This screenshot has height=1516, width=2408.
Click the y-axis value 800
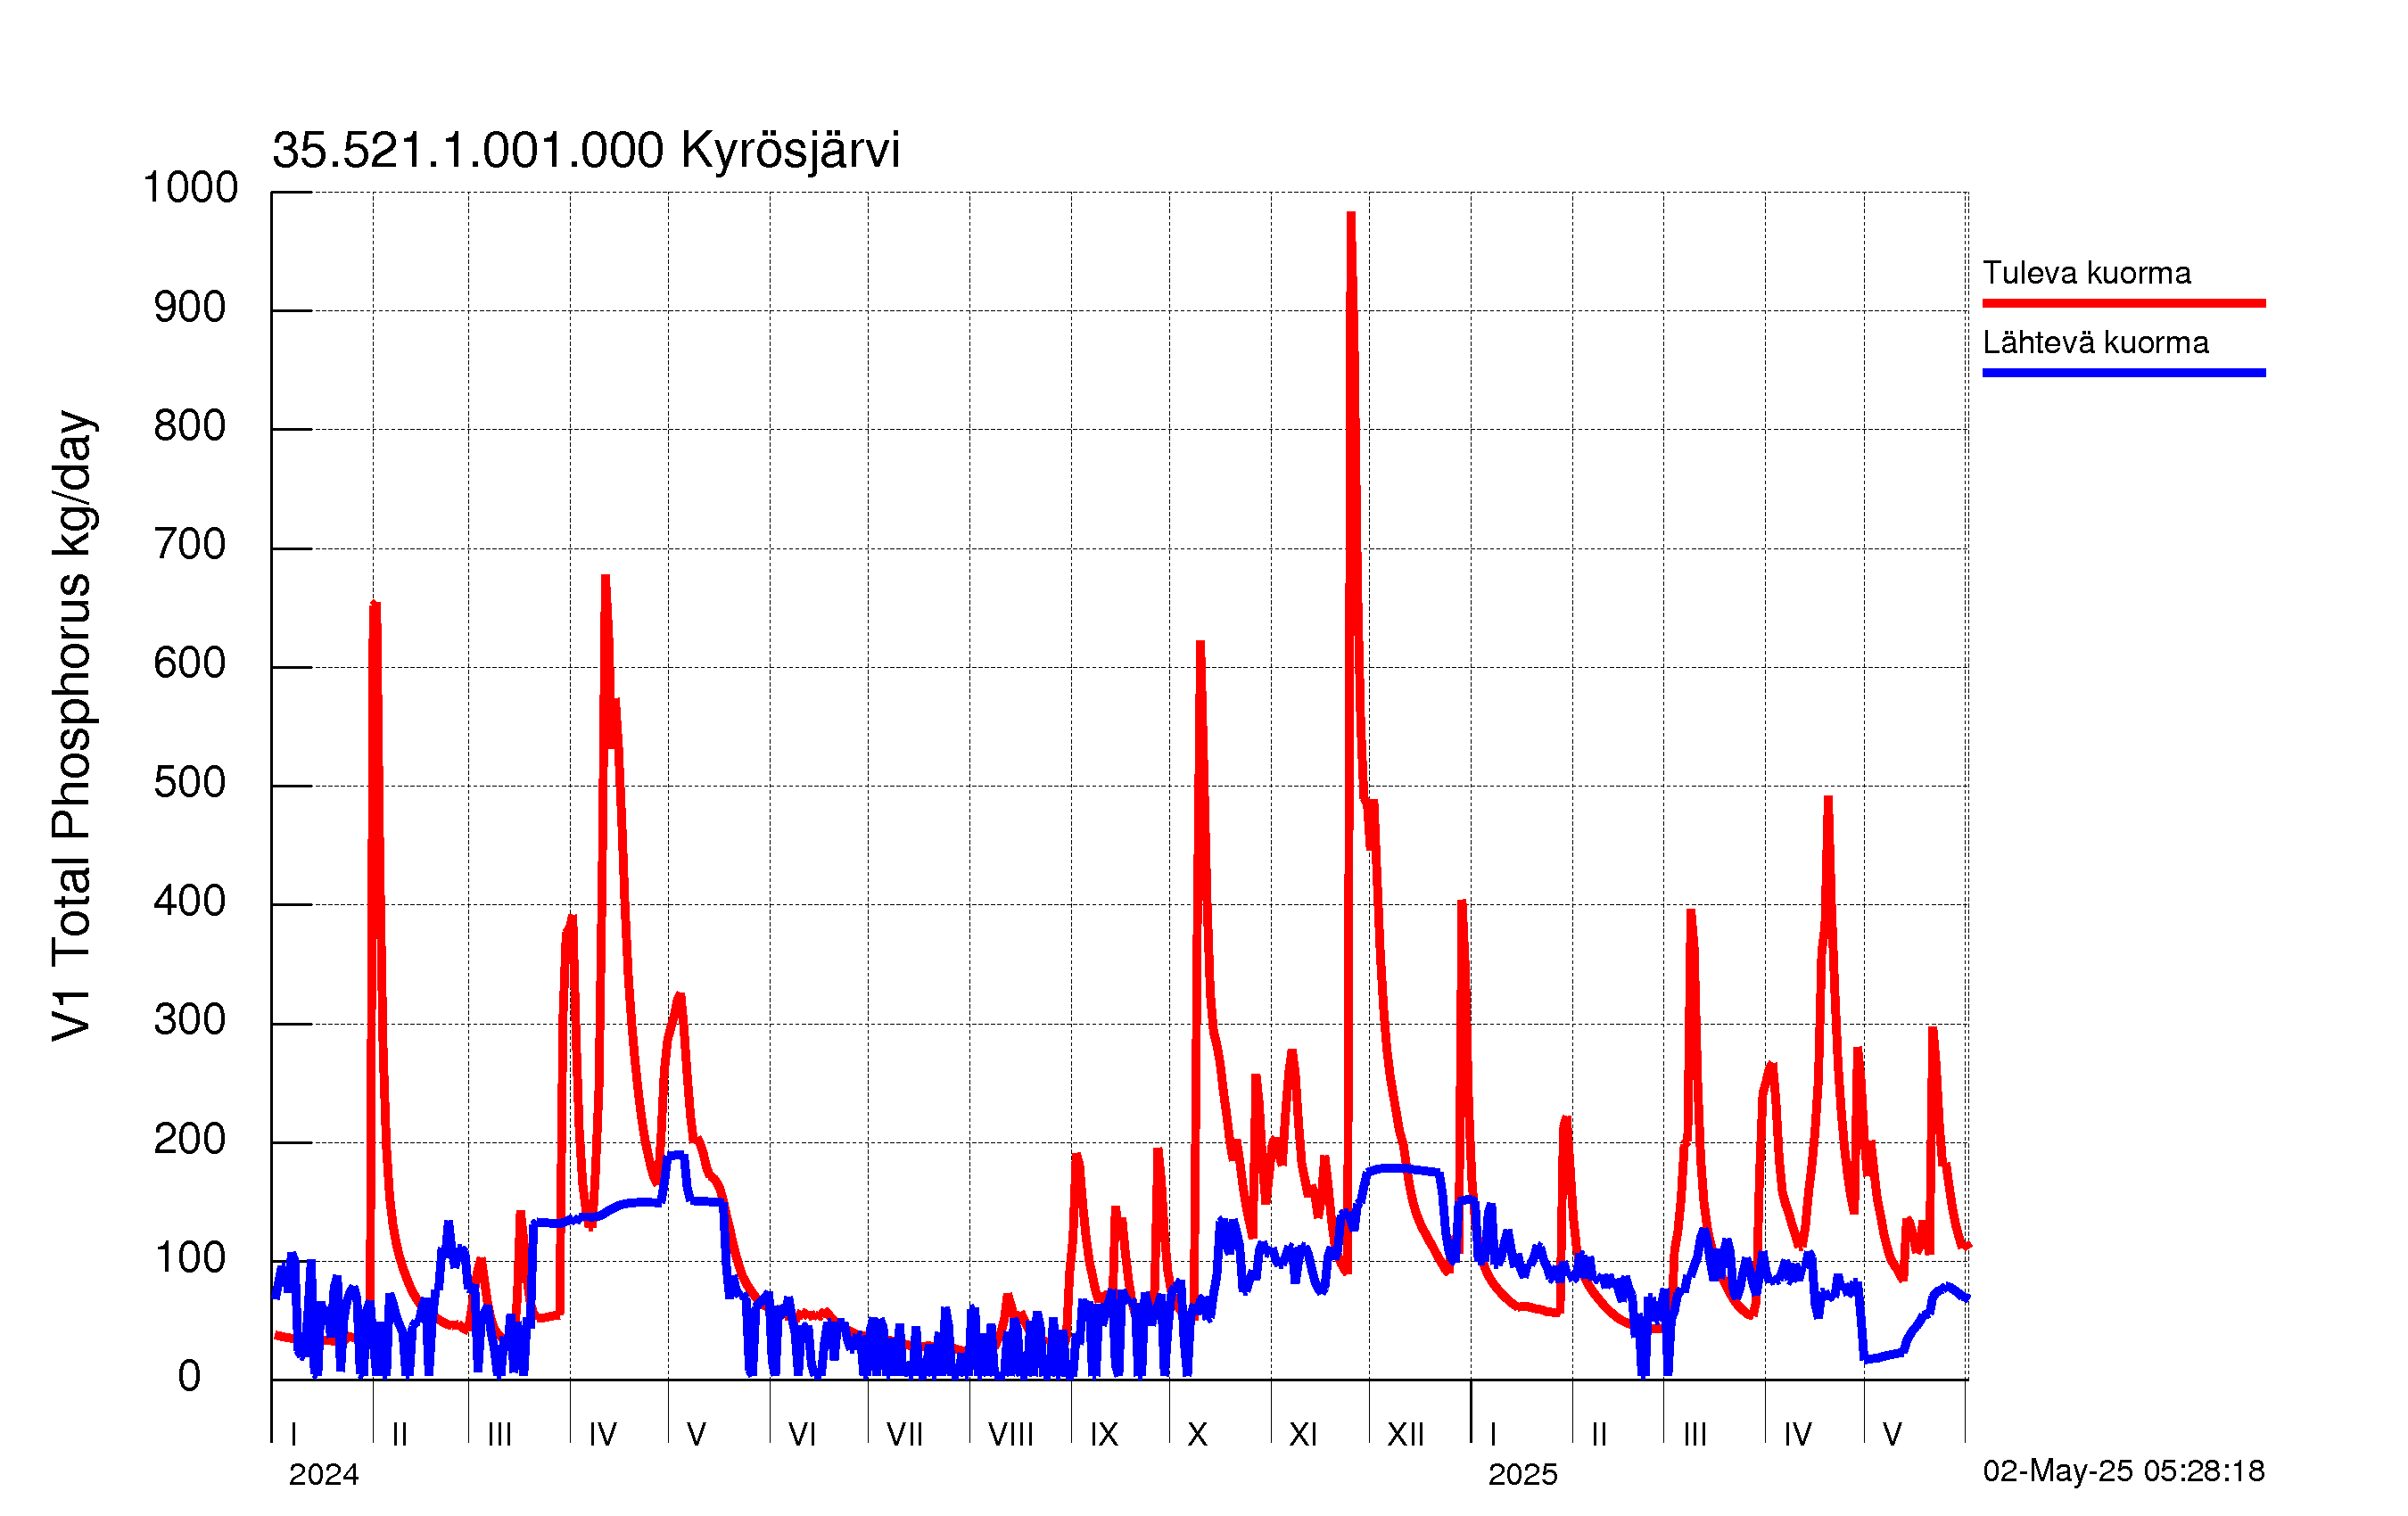[x=190, y=426]
